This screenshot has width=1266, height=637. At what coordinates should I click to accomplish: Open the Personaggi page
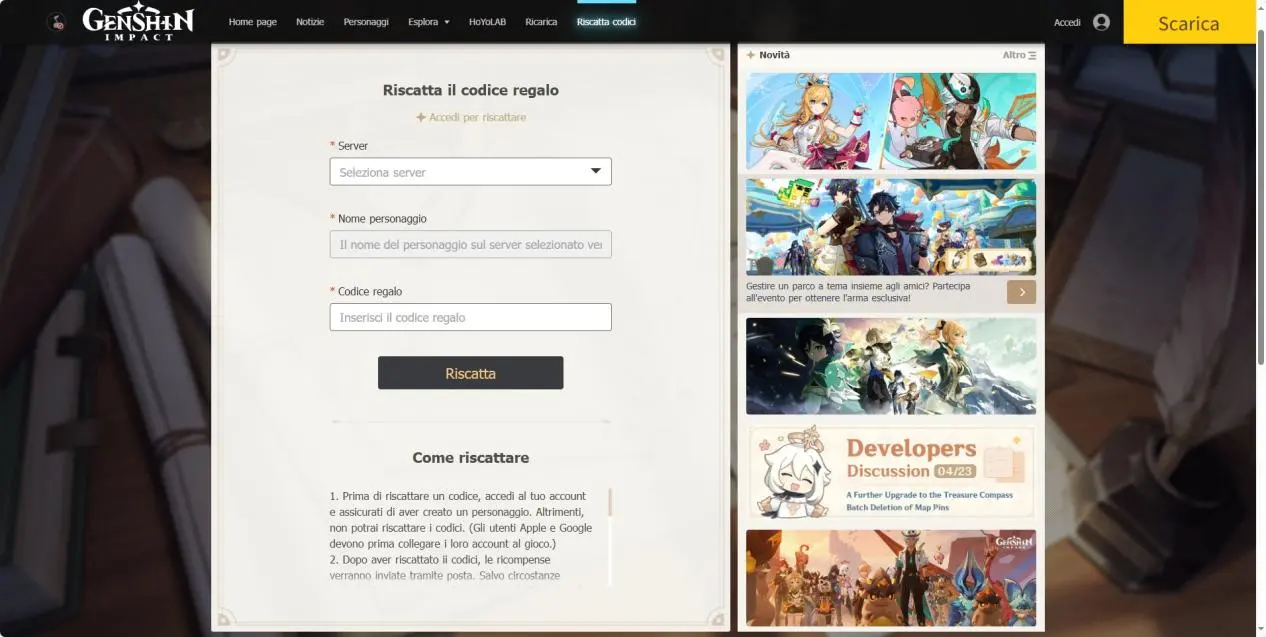(x=366, y=22)
